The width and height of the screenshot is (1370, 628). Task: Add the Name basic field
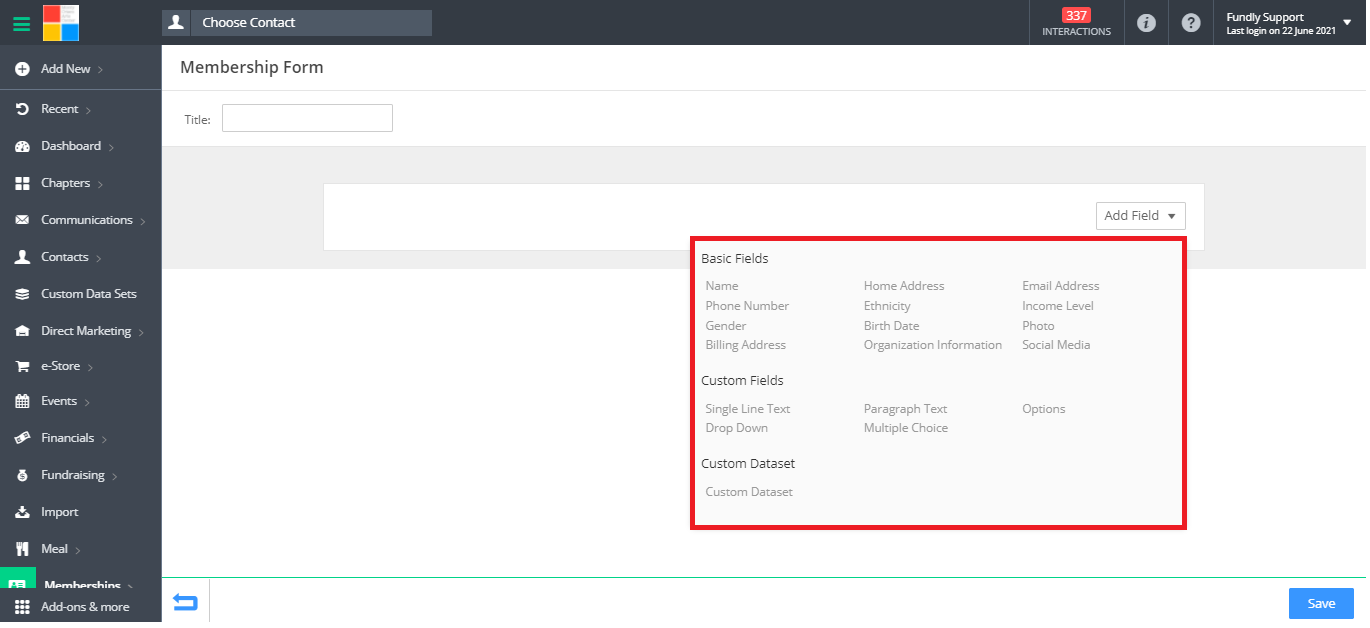[x=722, y=286]
